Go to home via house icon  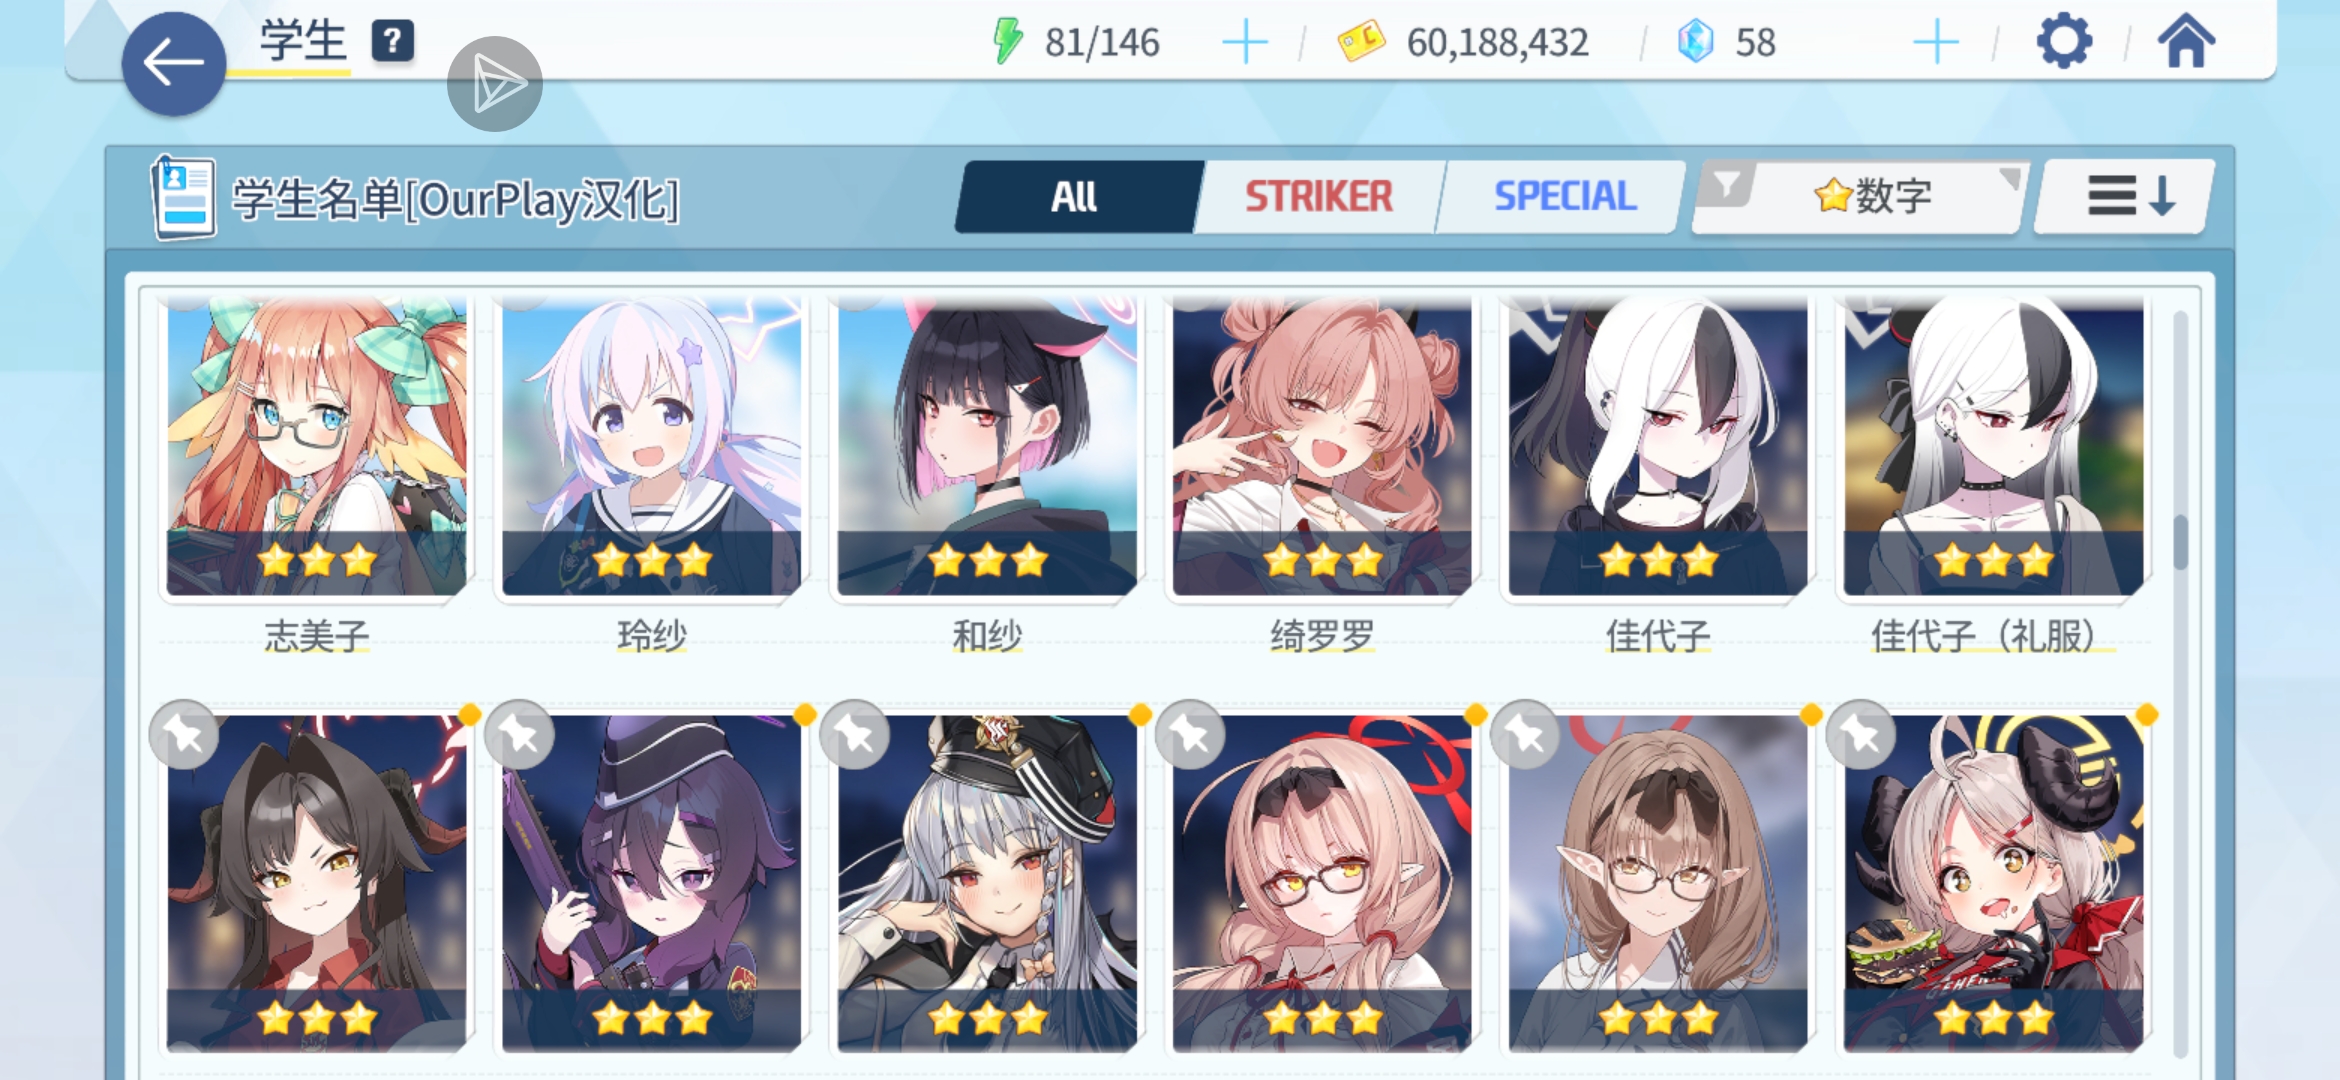coord(2186,41)
